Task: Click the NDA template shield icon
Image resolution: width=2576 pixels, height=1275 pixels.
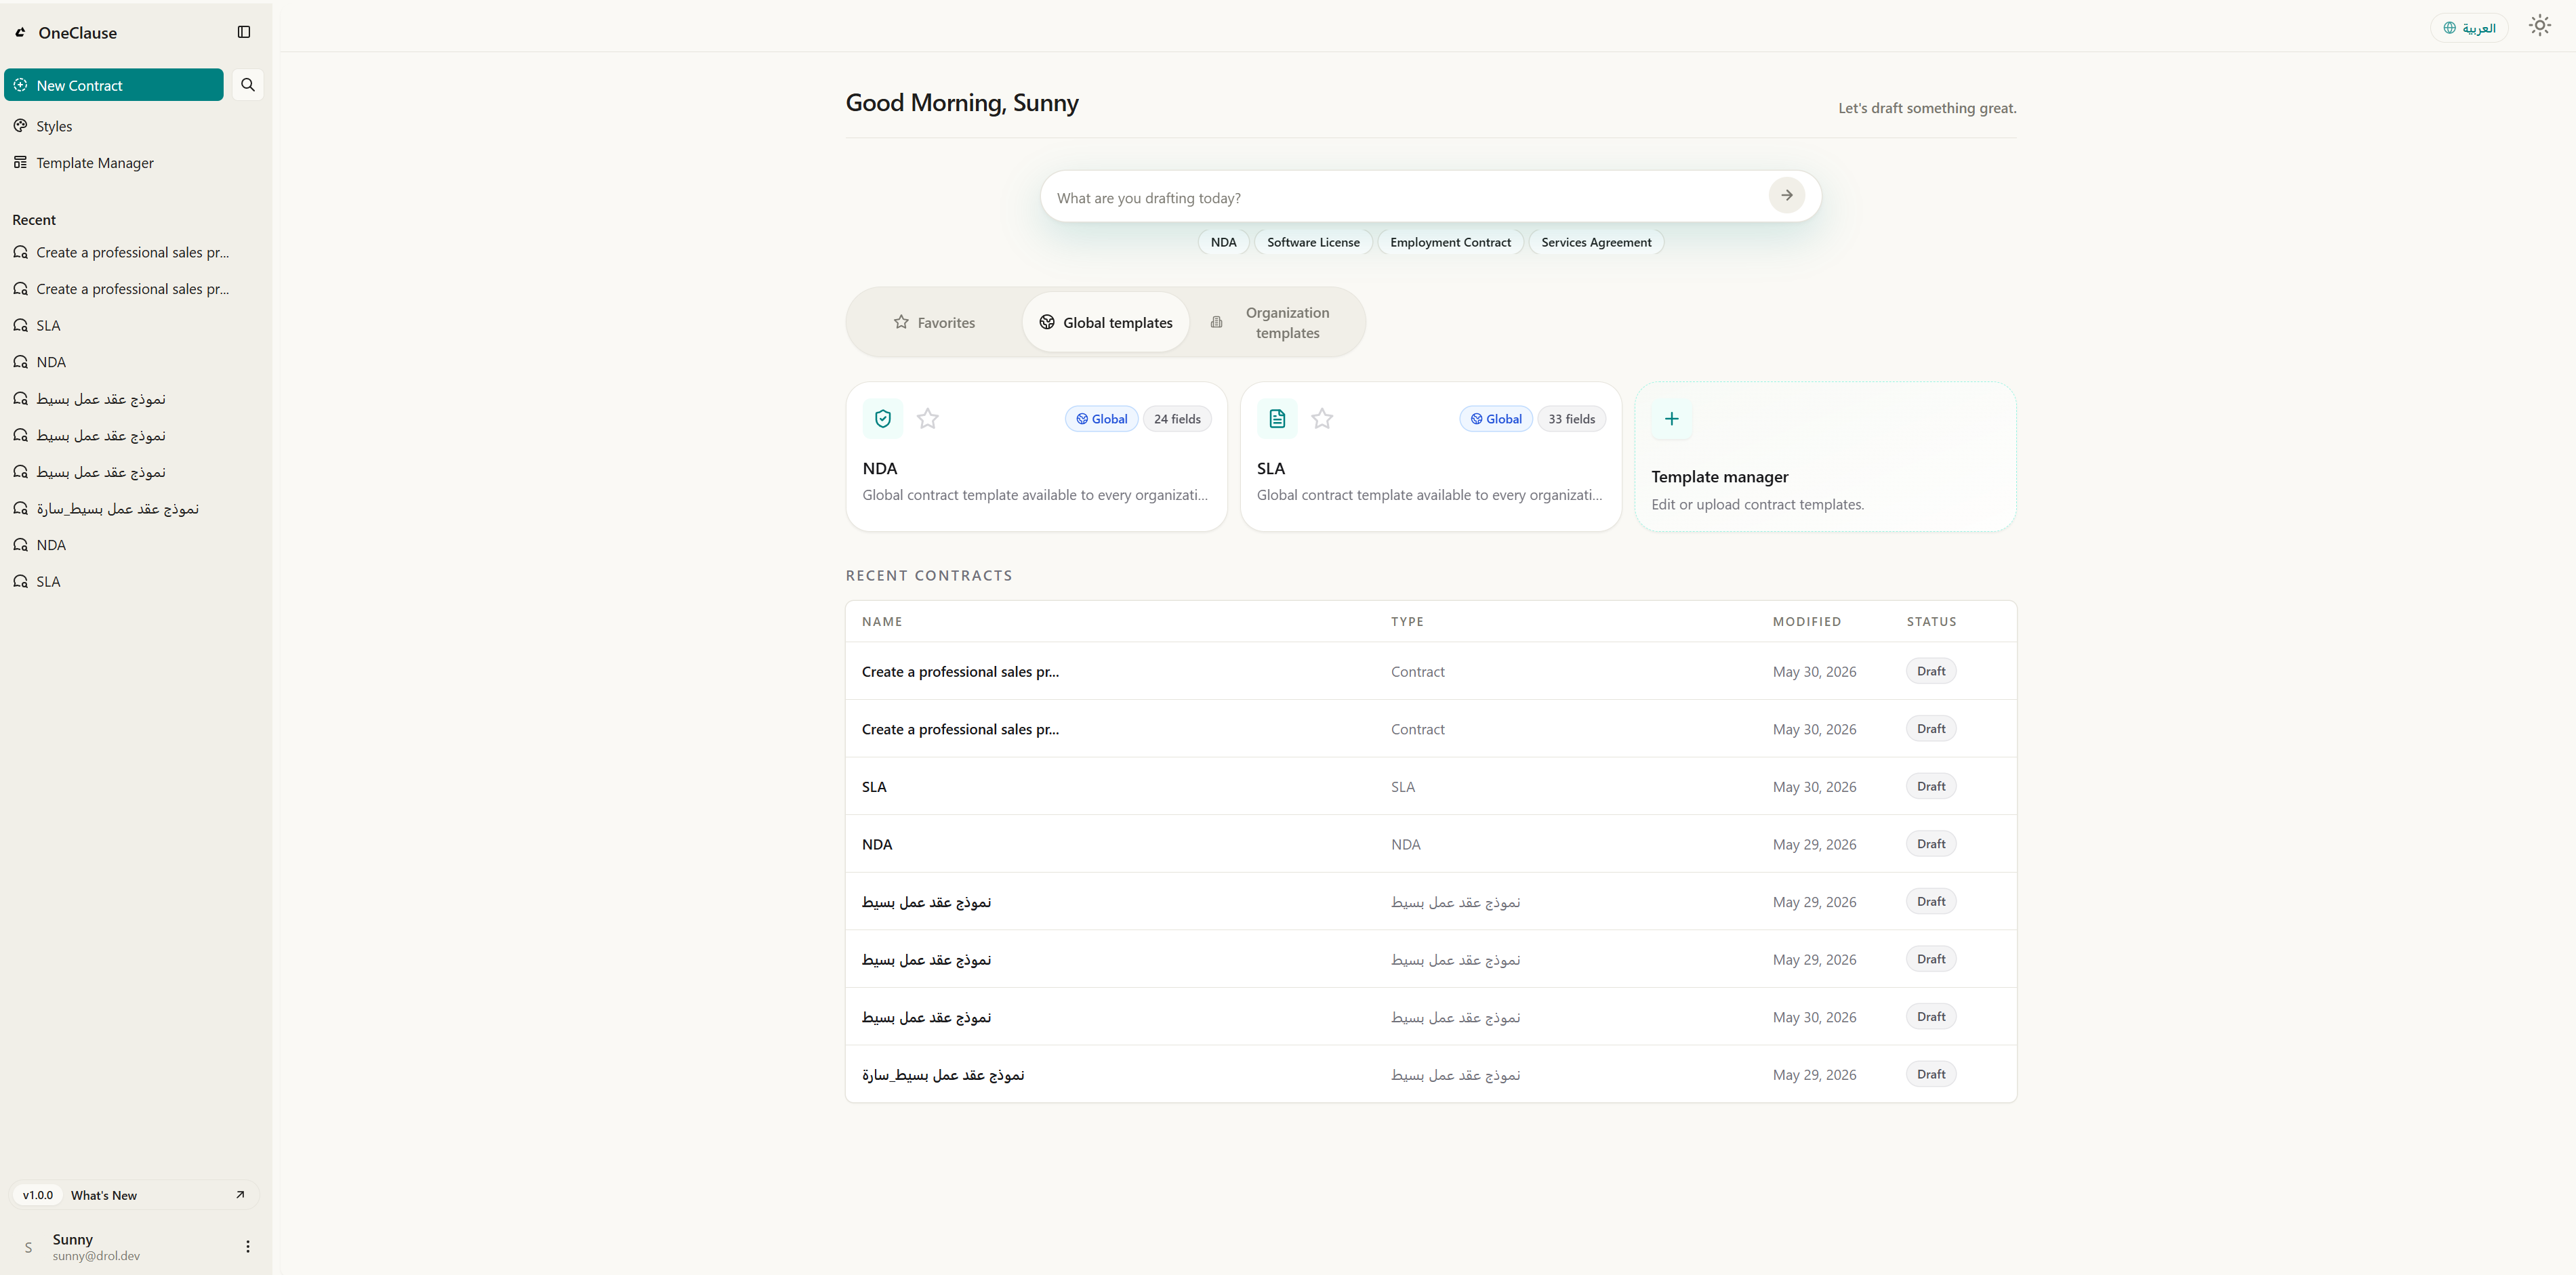Action: point(883,419)
